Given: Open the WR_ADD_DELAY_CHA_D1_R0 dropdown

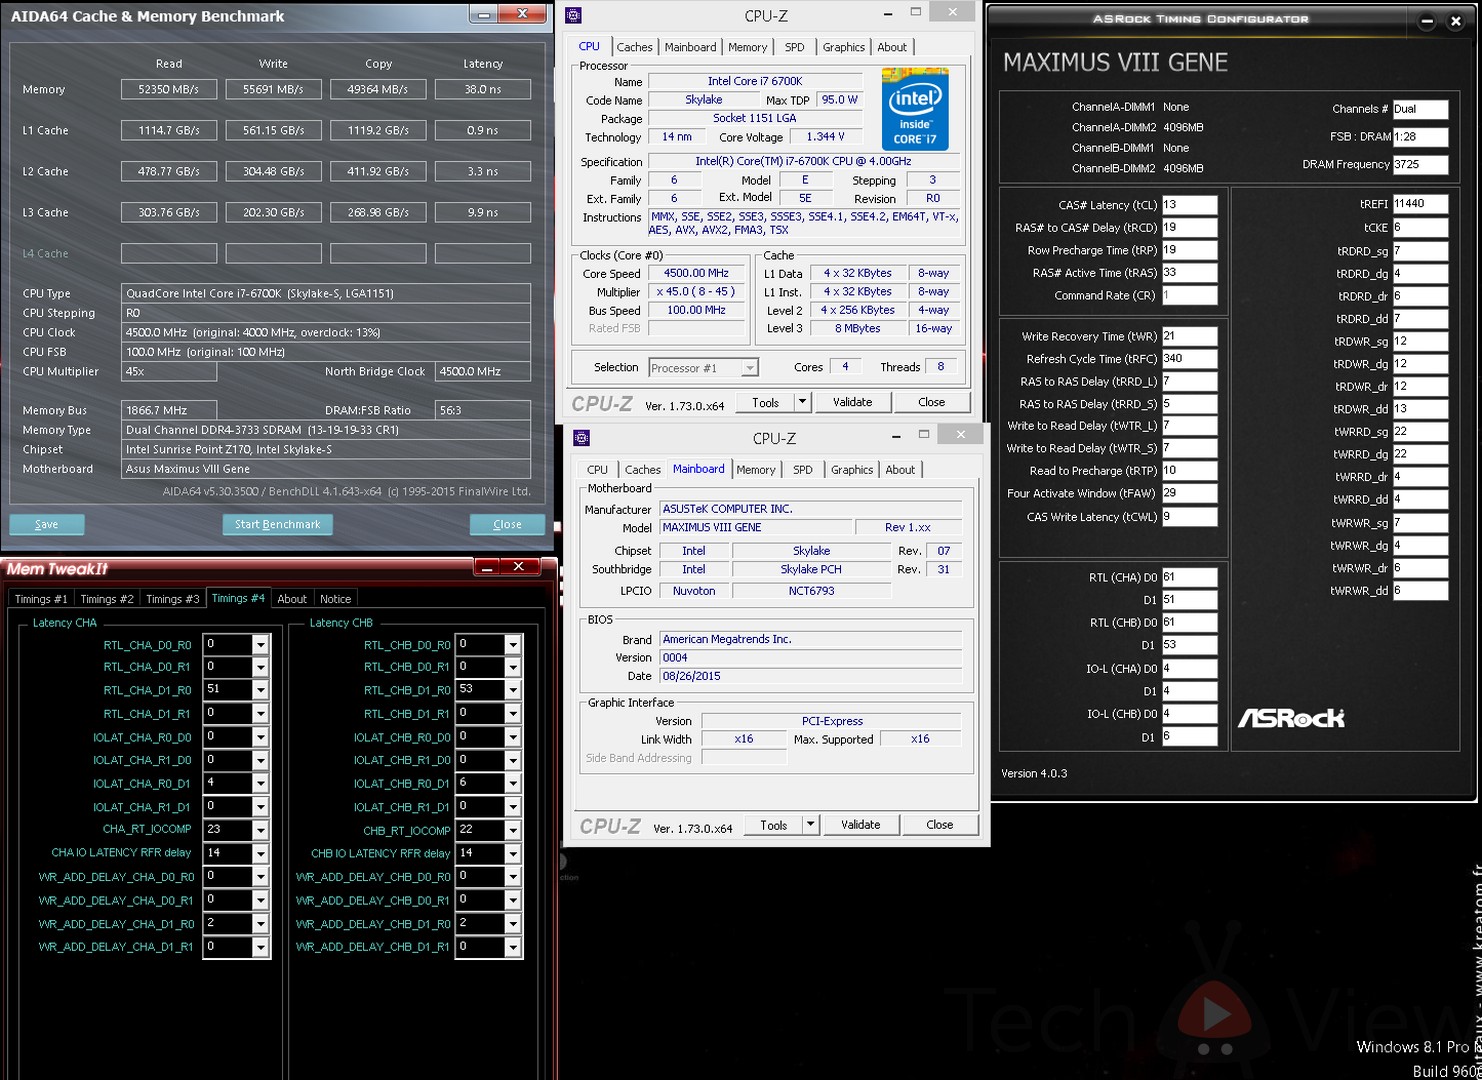Looking at the screenshot, I should point(260,925).
